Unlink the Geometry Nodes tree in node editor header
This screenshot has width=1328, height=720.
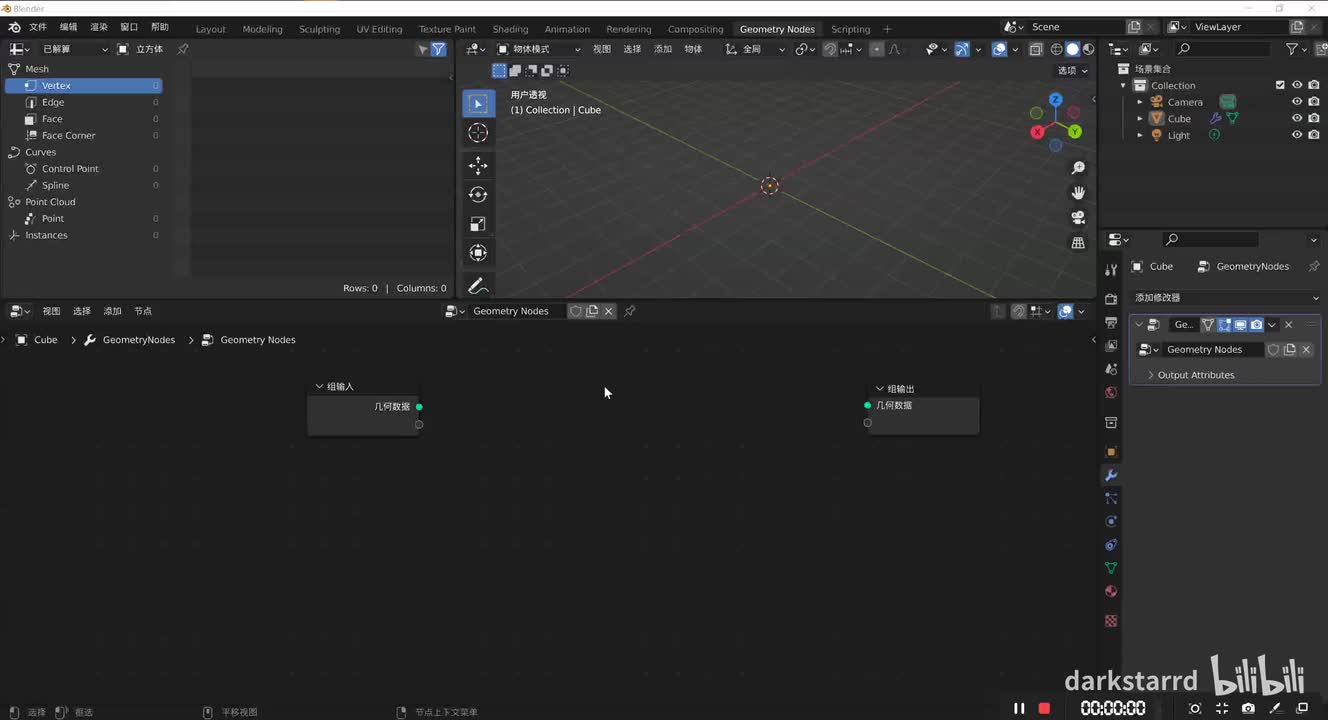point(608,311)
